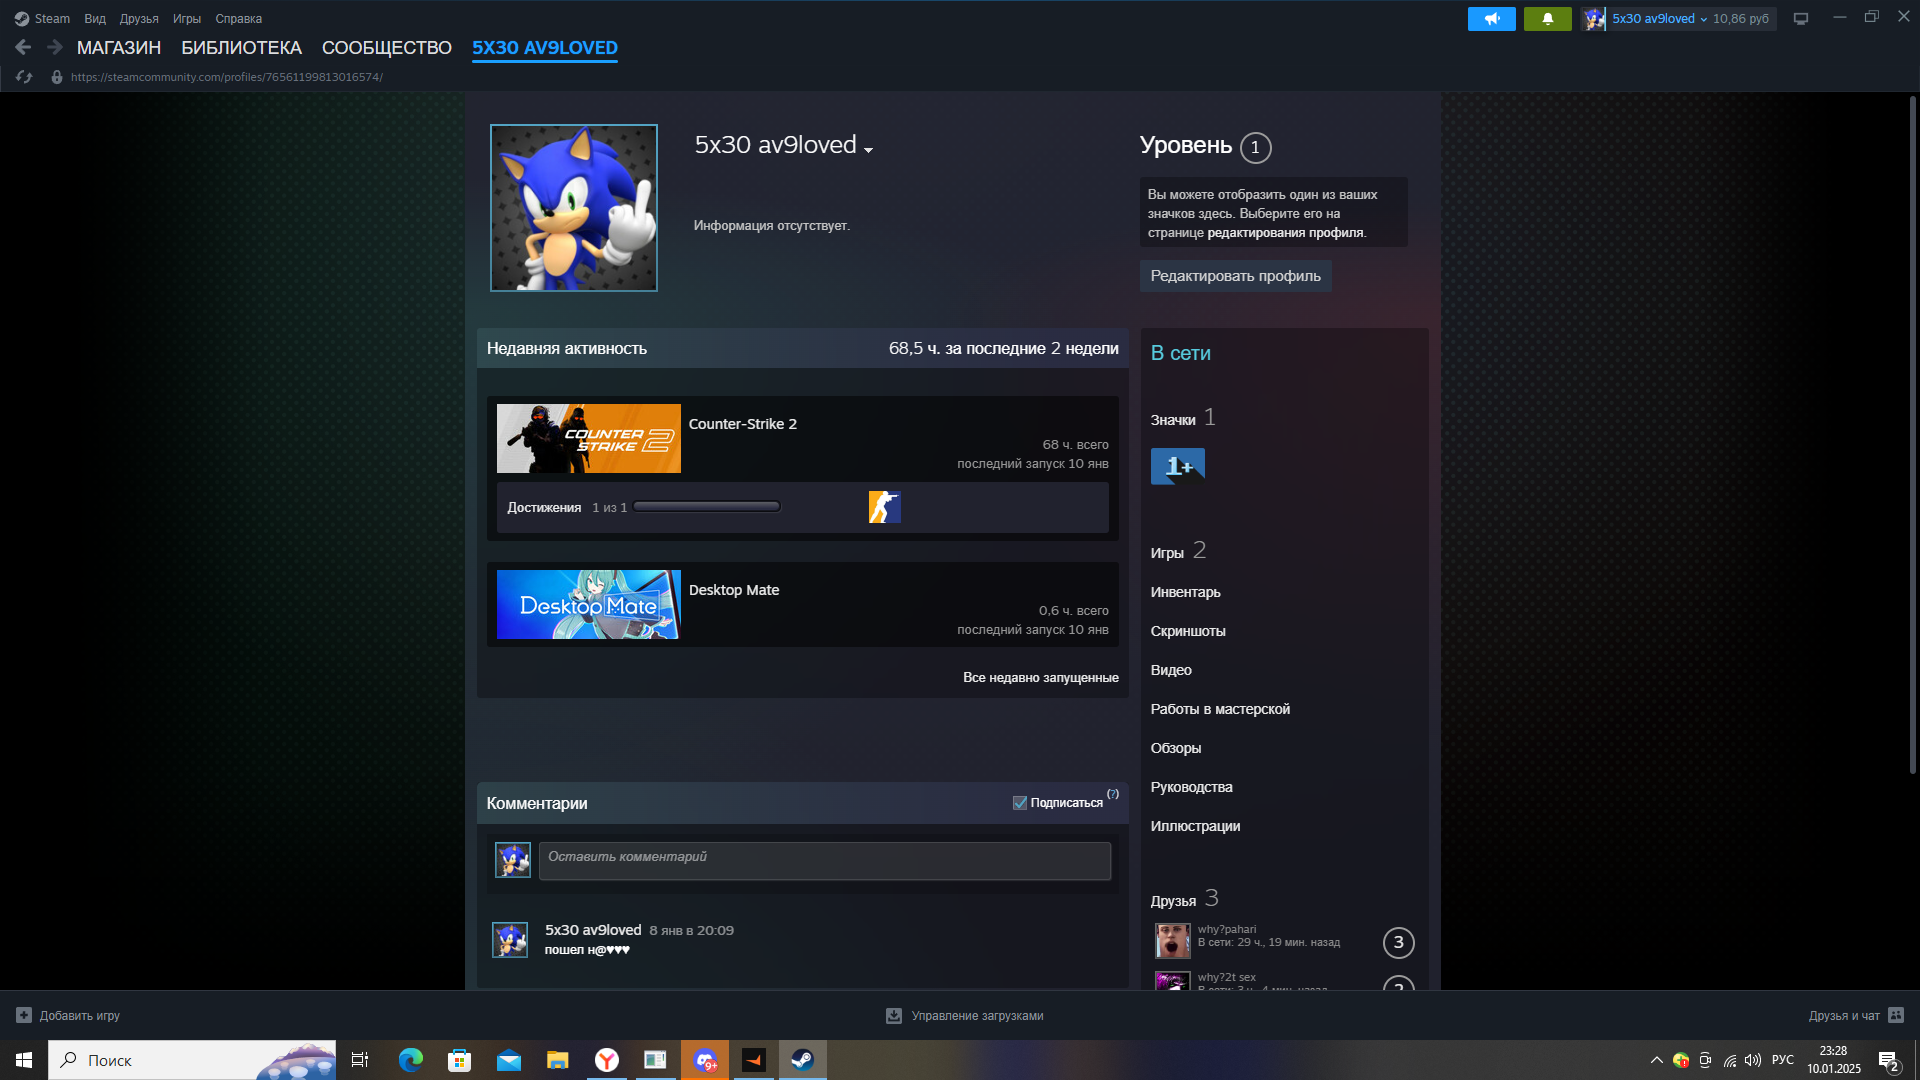Open Microsoft Store from the taskbar
This screenshot has width=1920, height=1080.
(459, 1060)
